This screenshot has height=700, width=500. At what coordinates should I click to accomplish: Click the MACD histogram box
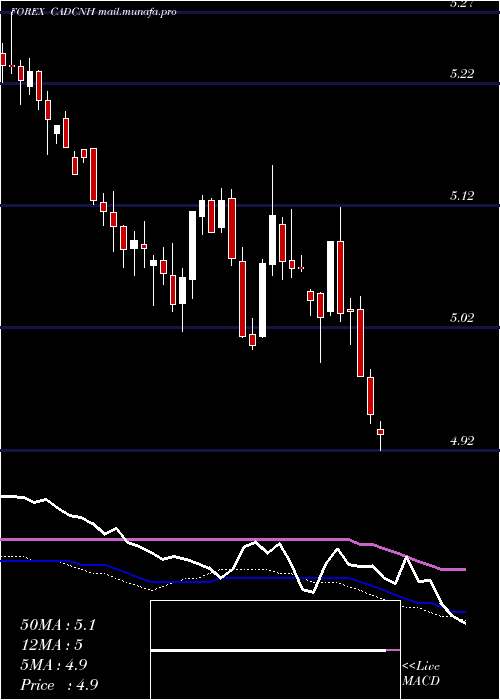(275, 650)
